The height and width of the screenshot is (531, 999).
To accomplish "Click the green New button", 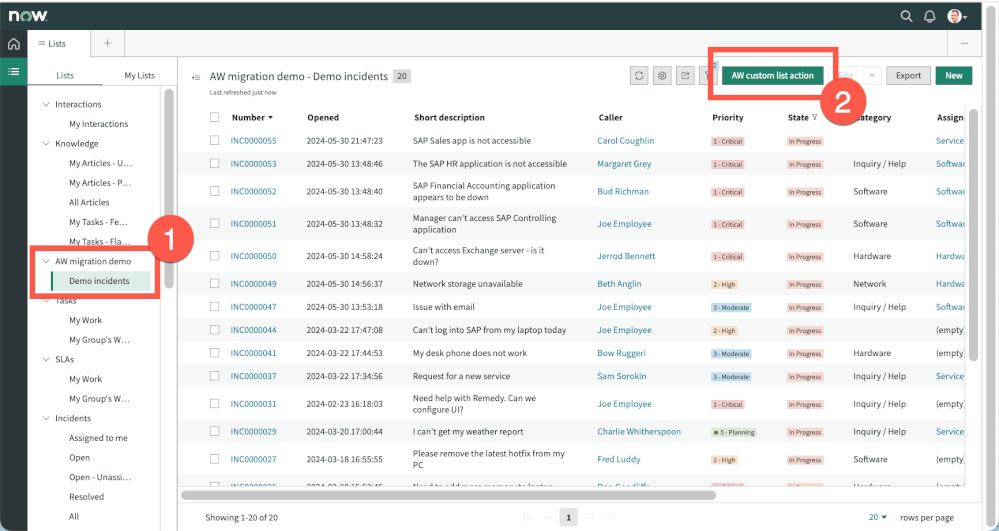I will tap(954, 75).
